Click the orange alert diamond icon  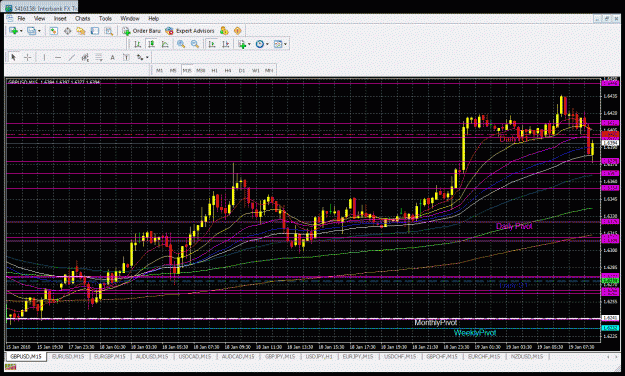(x=238, y=31)
